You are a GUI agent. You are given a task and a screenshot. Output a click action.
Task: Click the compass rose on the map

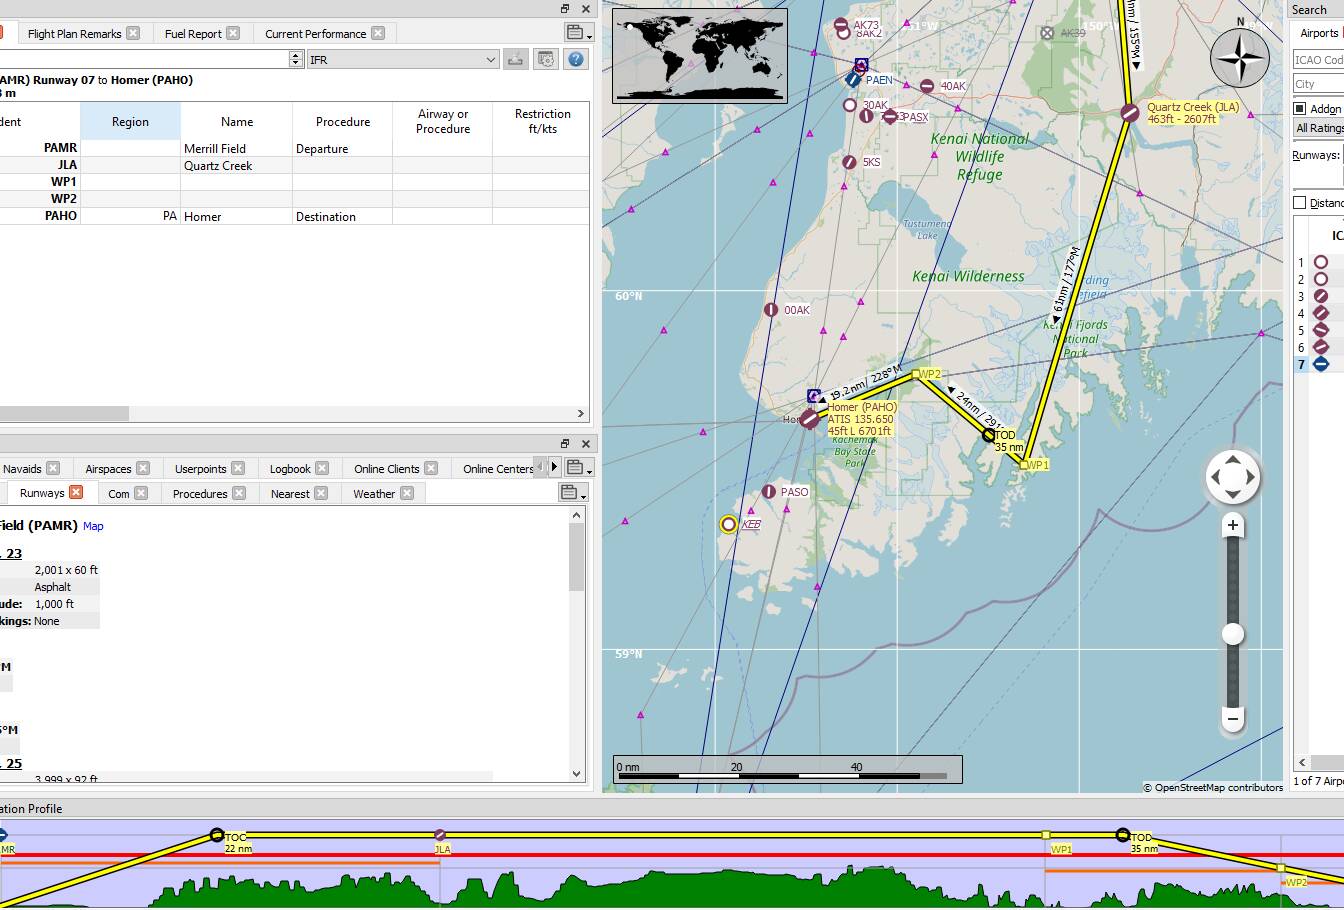coord(1240,58)
